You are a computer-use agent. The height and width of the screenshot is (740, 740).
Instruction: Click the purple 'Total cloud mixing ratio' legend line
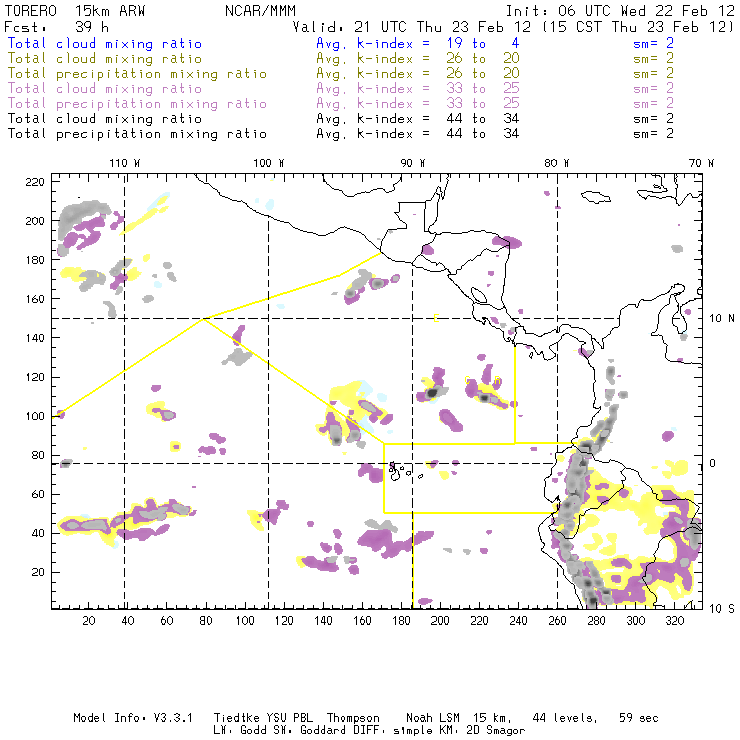tap(105, 89)
